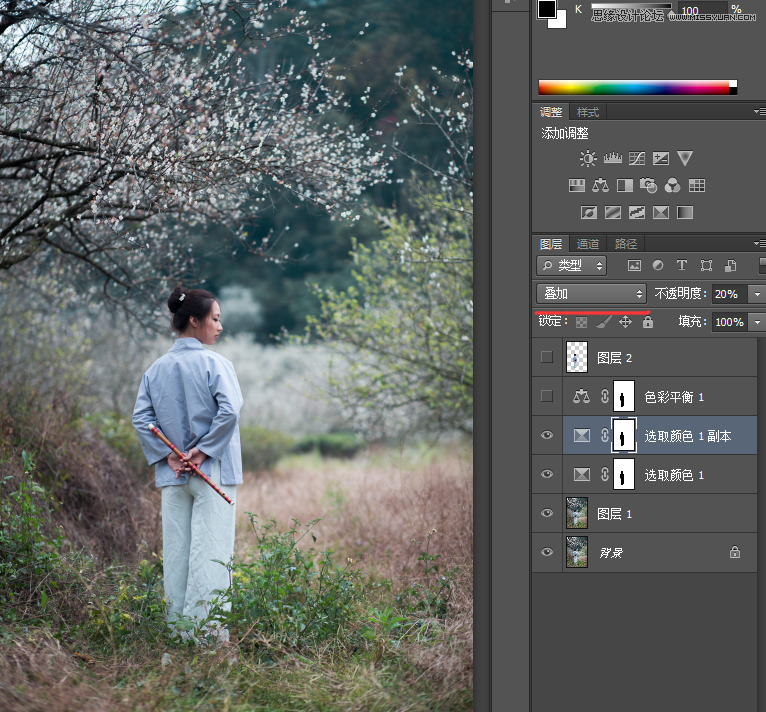
Task: Lock layer position
Action: [x=625, y=322]
